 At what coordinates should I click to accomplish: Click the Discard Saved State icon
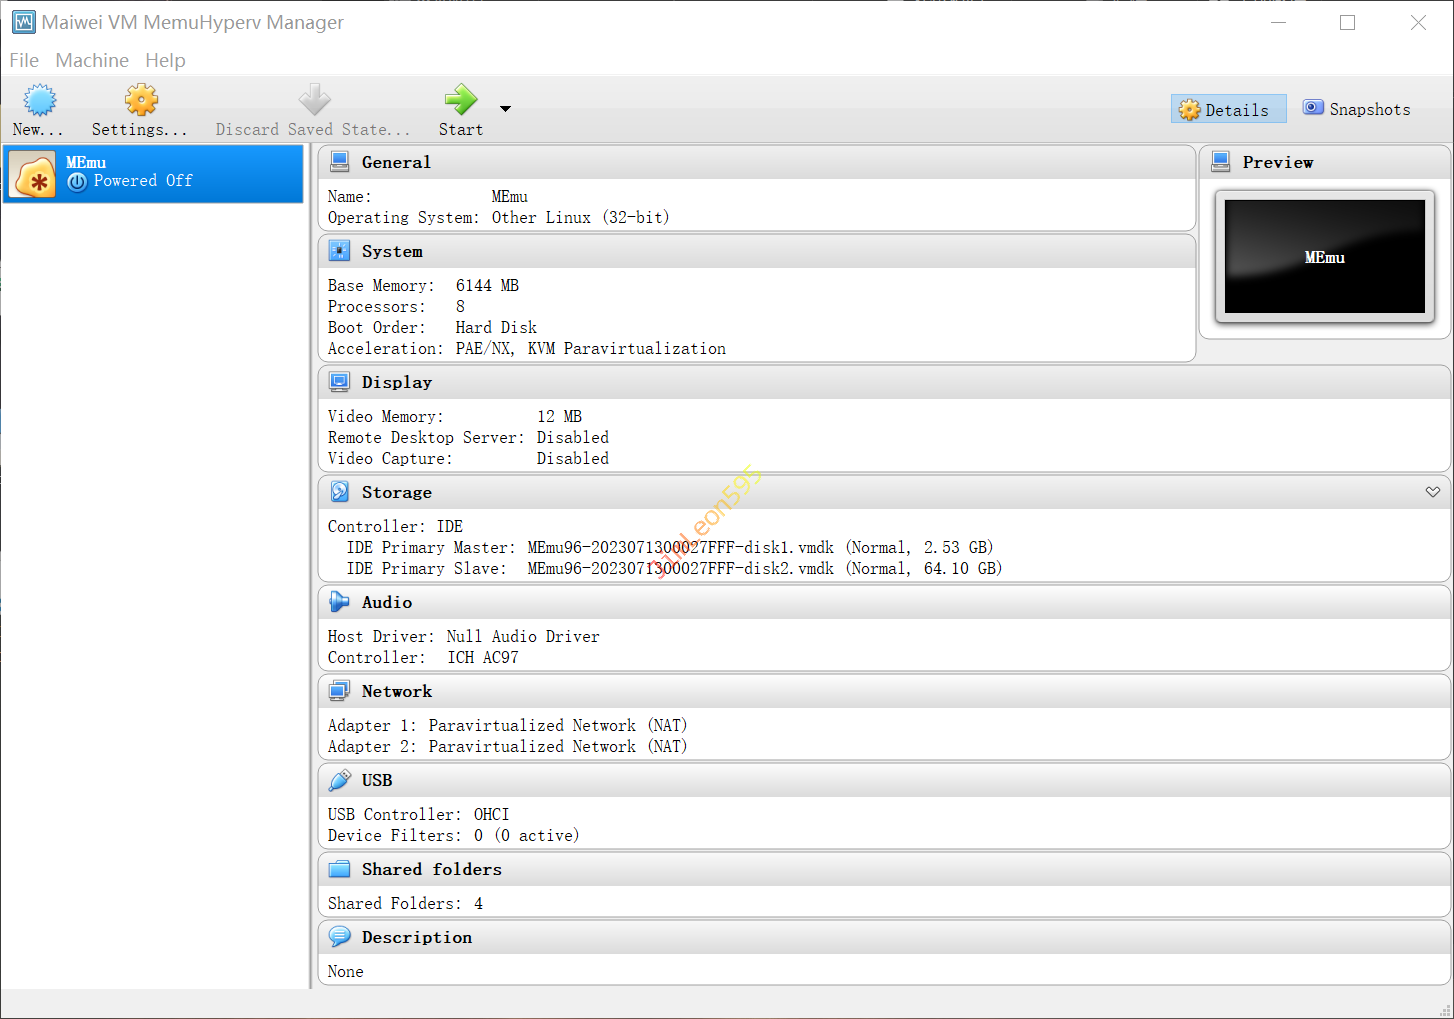[314, 101]
